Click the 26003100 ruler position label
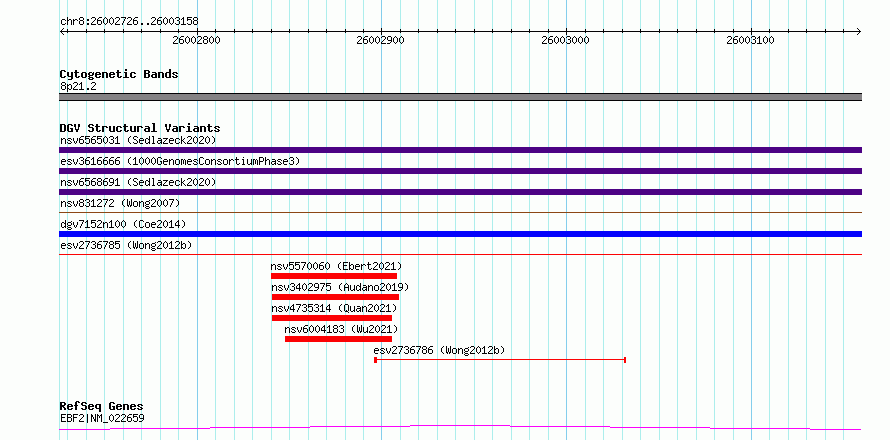This screenshot has height=440, width=890. point(750,40)
